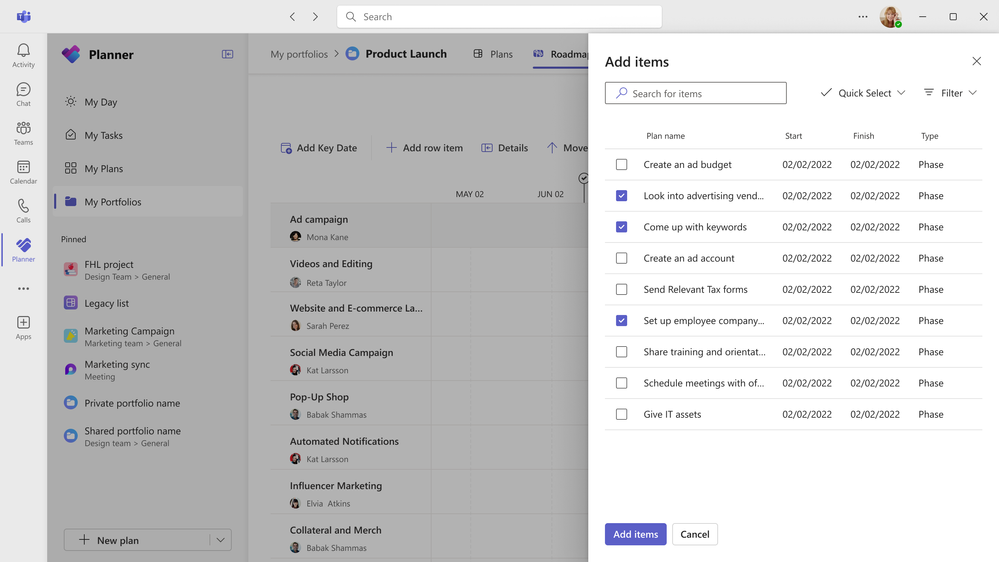Open the Filter dropdown

tap(950, 93)
